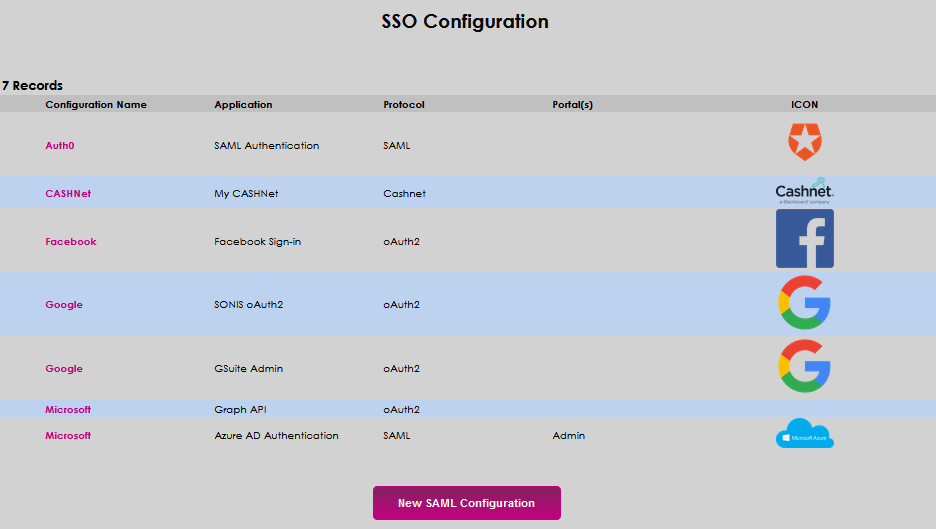Click the Protocol column header
The width and height of the screenshot is (936, 529).
tap(404, 105)
